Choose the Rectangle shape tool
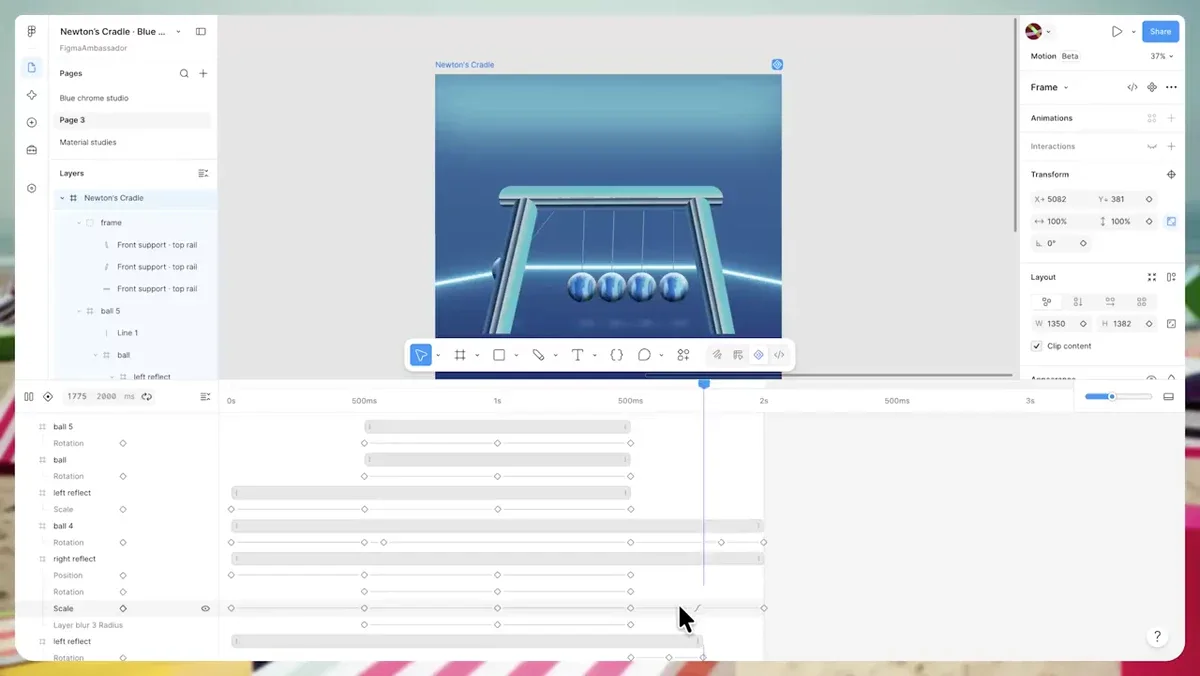Screen dimensions: 1200x676 (x=499, y=355)
